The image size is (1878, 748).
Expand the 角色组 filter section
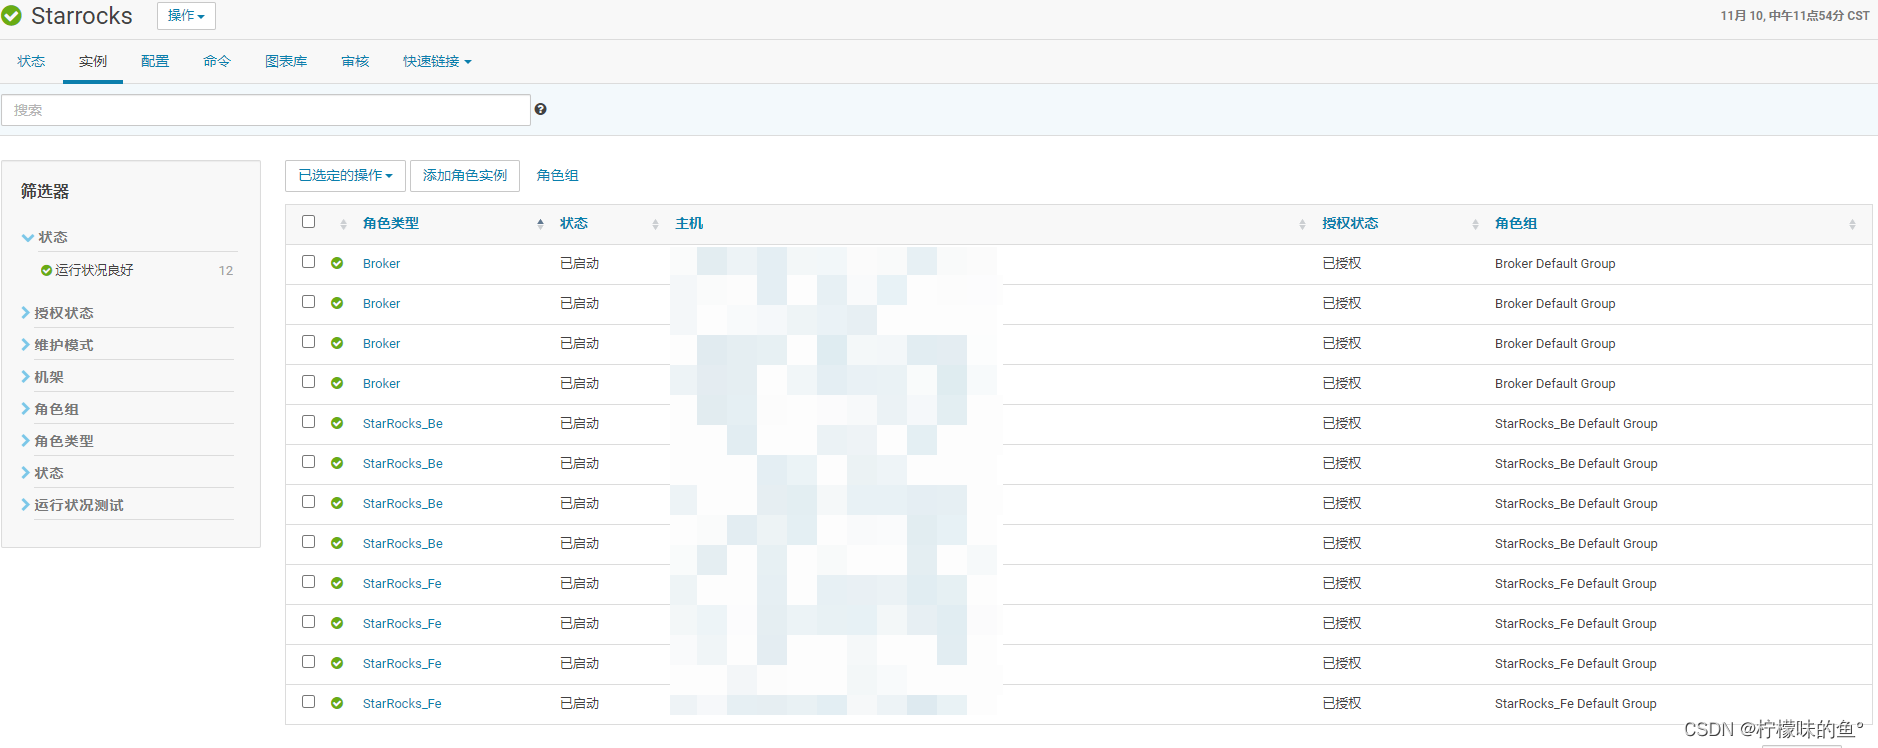coord(50,409)
